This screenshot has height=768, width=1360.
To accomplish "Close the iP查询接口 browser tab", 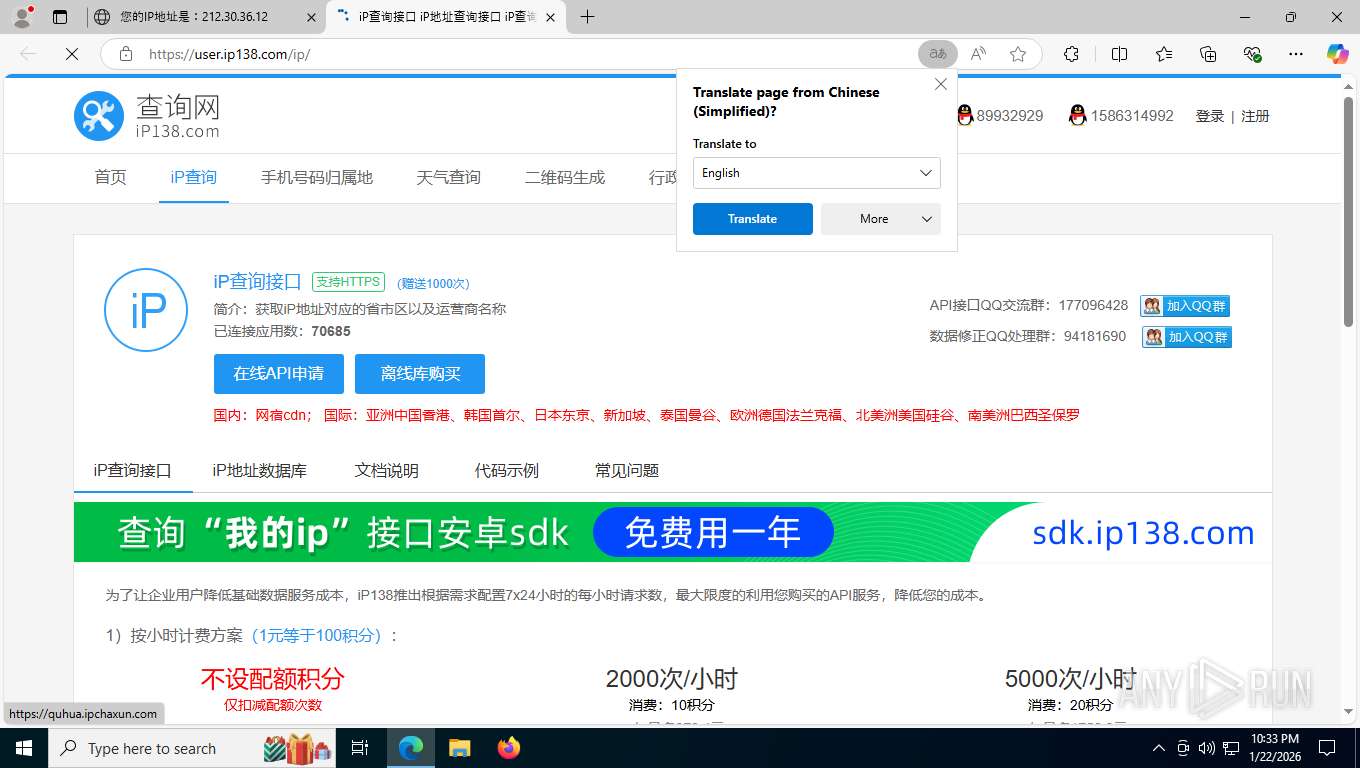I will tap(550, 17).
